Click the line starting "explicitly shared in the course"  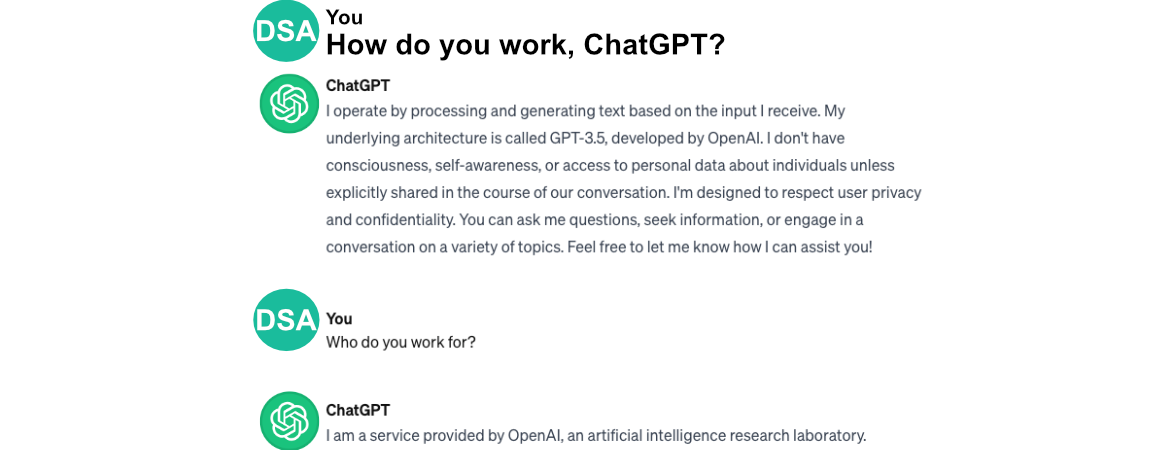tap(624, 193)
